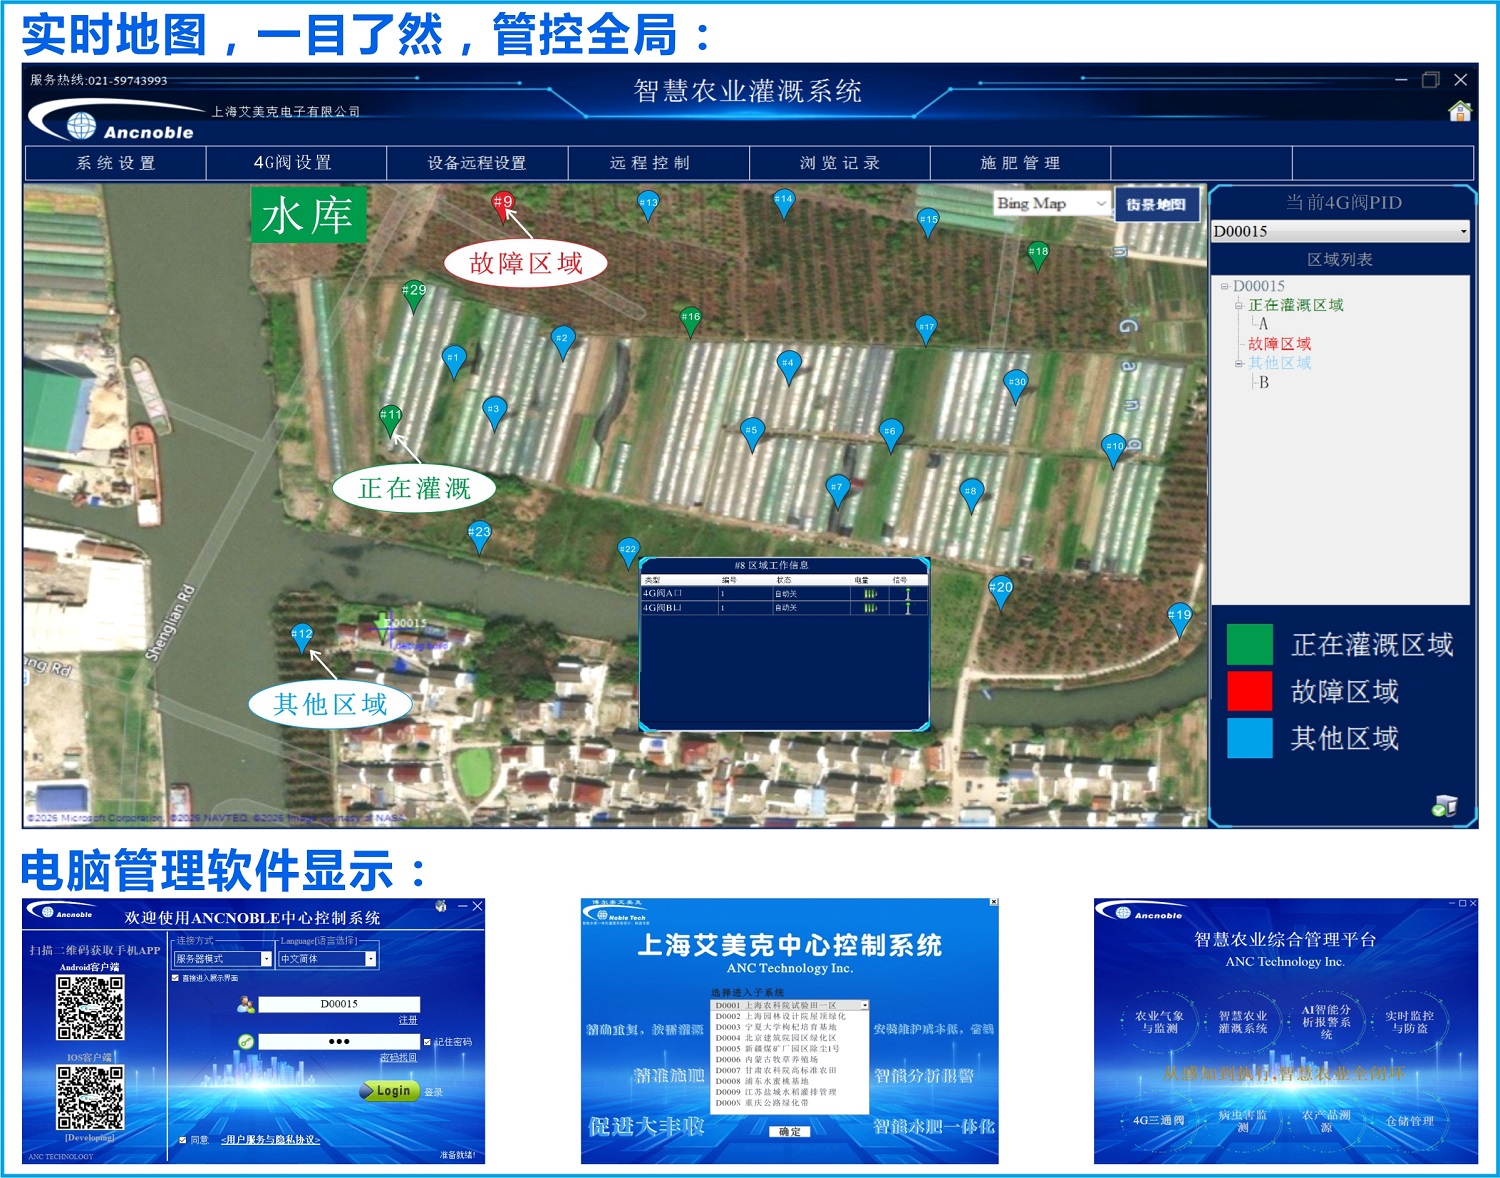Screen dimensions: 1500x1178
Task: Click the 密码找回 link
Action: [x=399, y=1057]
